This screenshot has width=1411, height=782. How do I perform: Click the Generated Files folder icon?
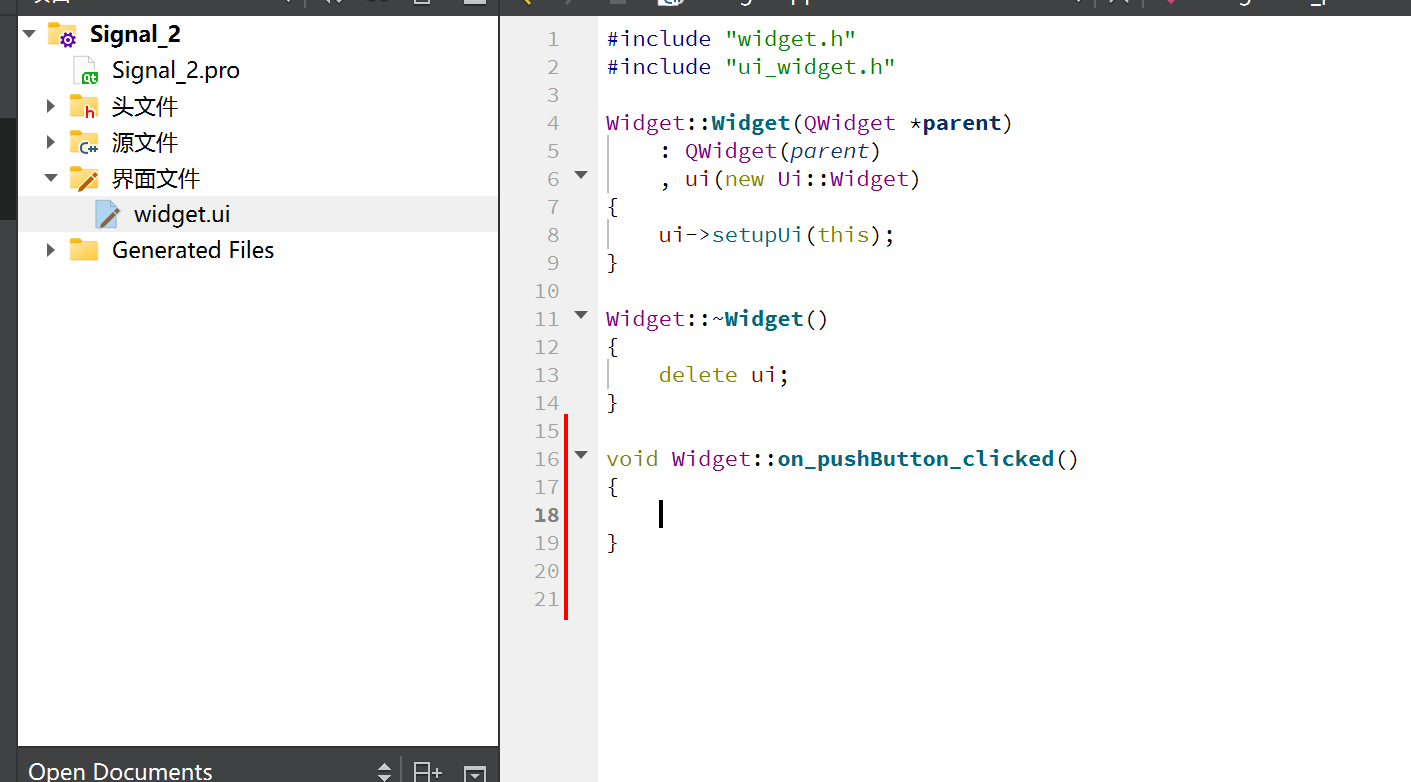click(x=84, y=250)
